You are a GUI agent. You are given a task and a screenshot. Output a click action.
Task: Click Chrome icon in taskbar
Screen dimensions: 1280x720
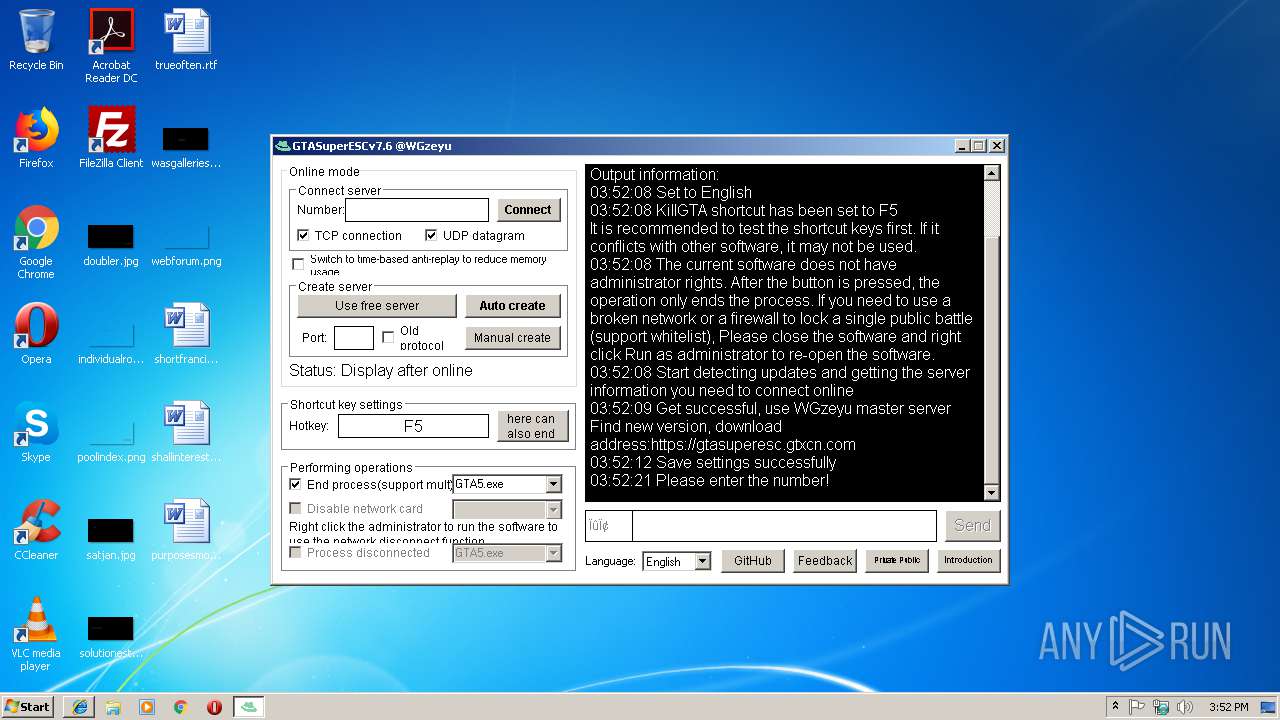point(181,707)
